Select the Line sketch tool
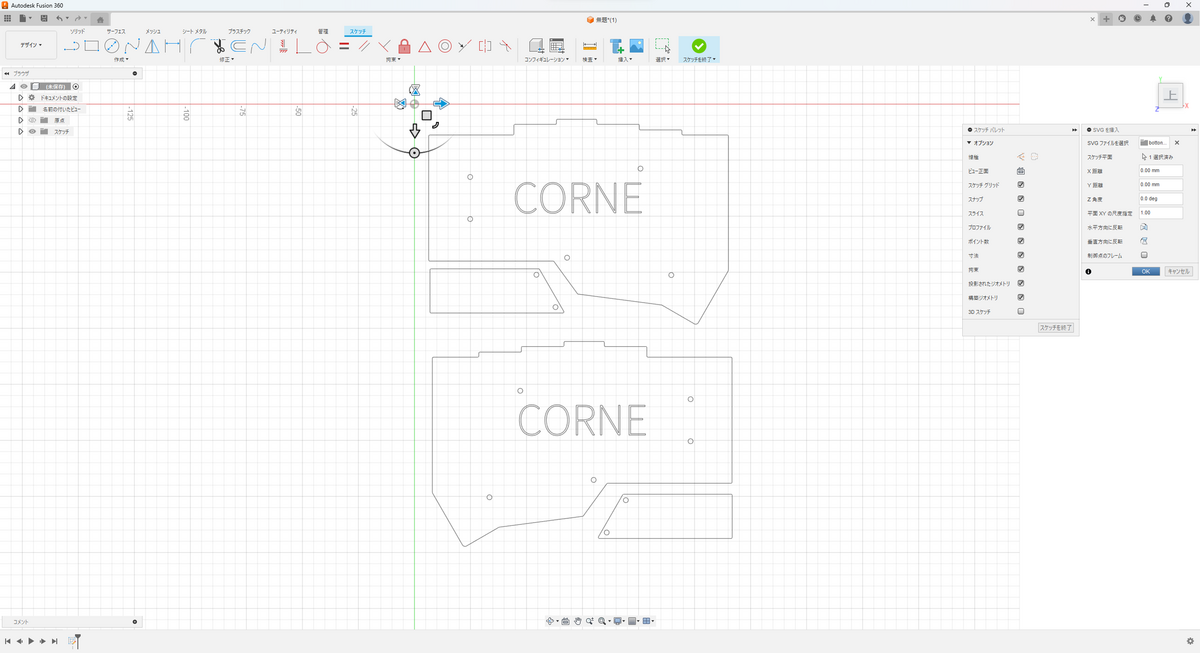 click(71, 46)
